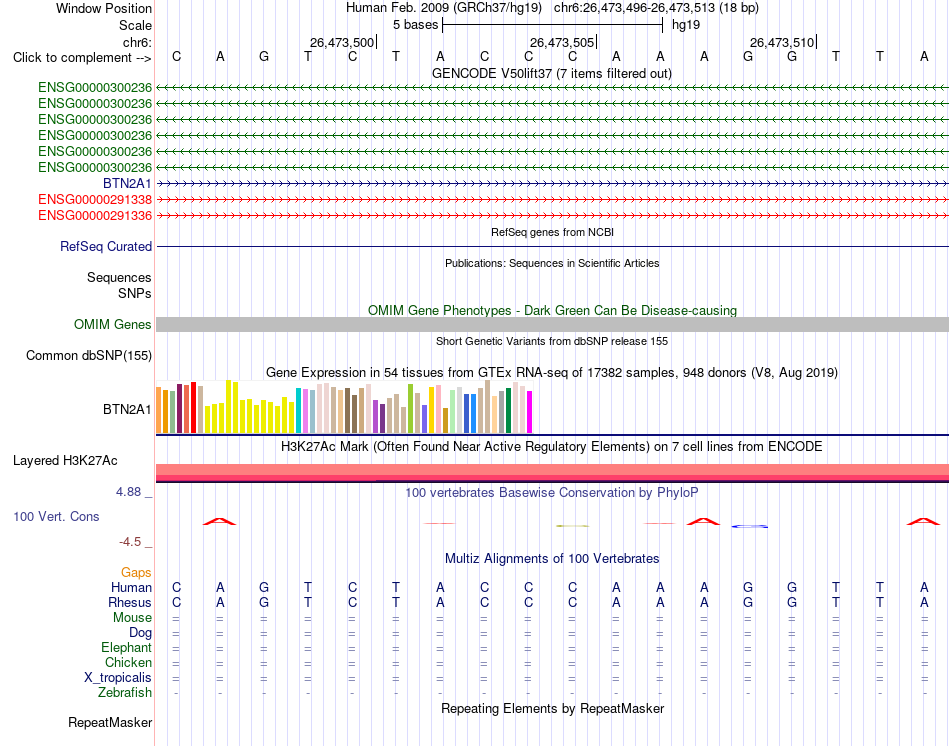This screenshot has width=950, height=746.
Task: Select the 'Zebrafish' alignment row label
Action: point(125,692)
